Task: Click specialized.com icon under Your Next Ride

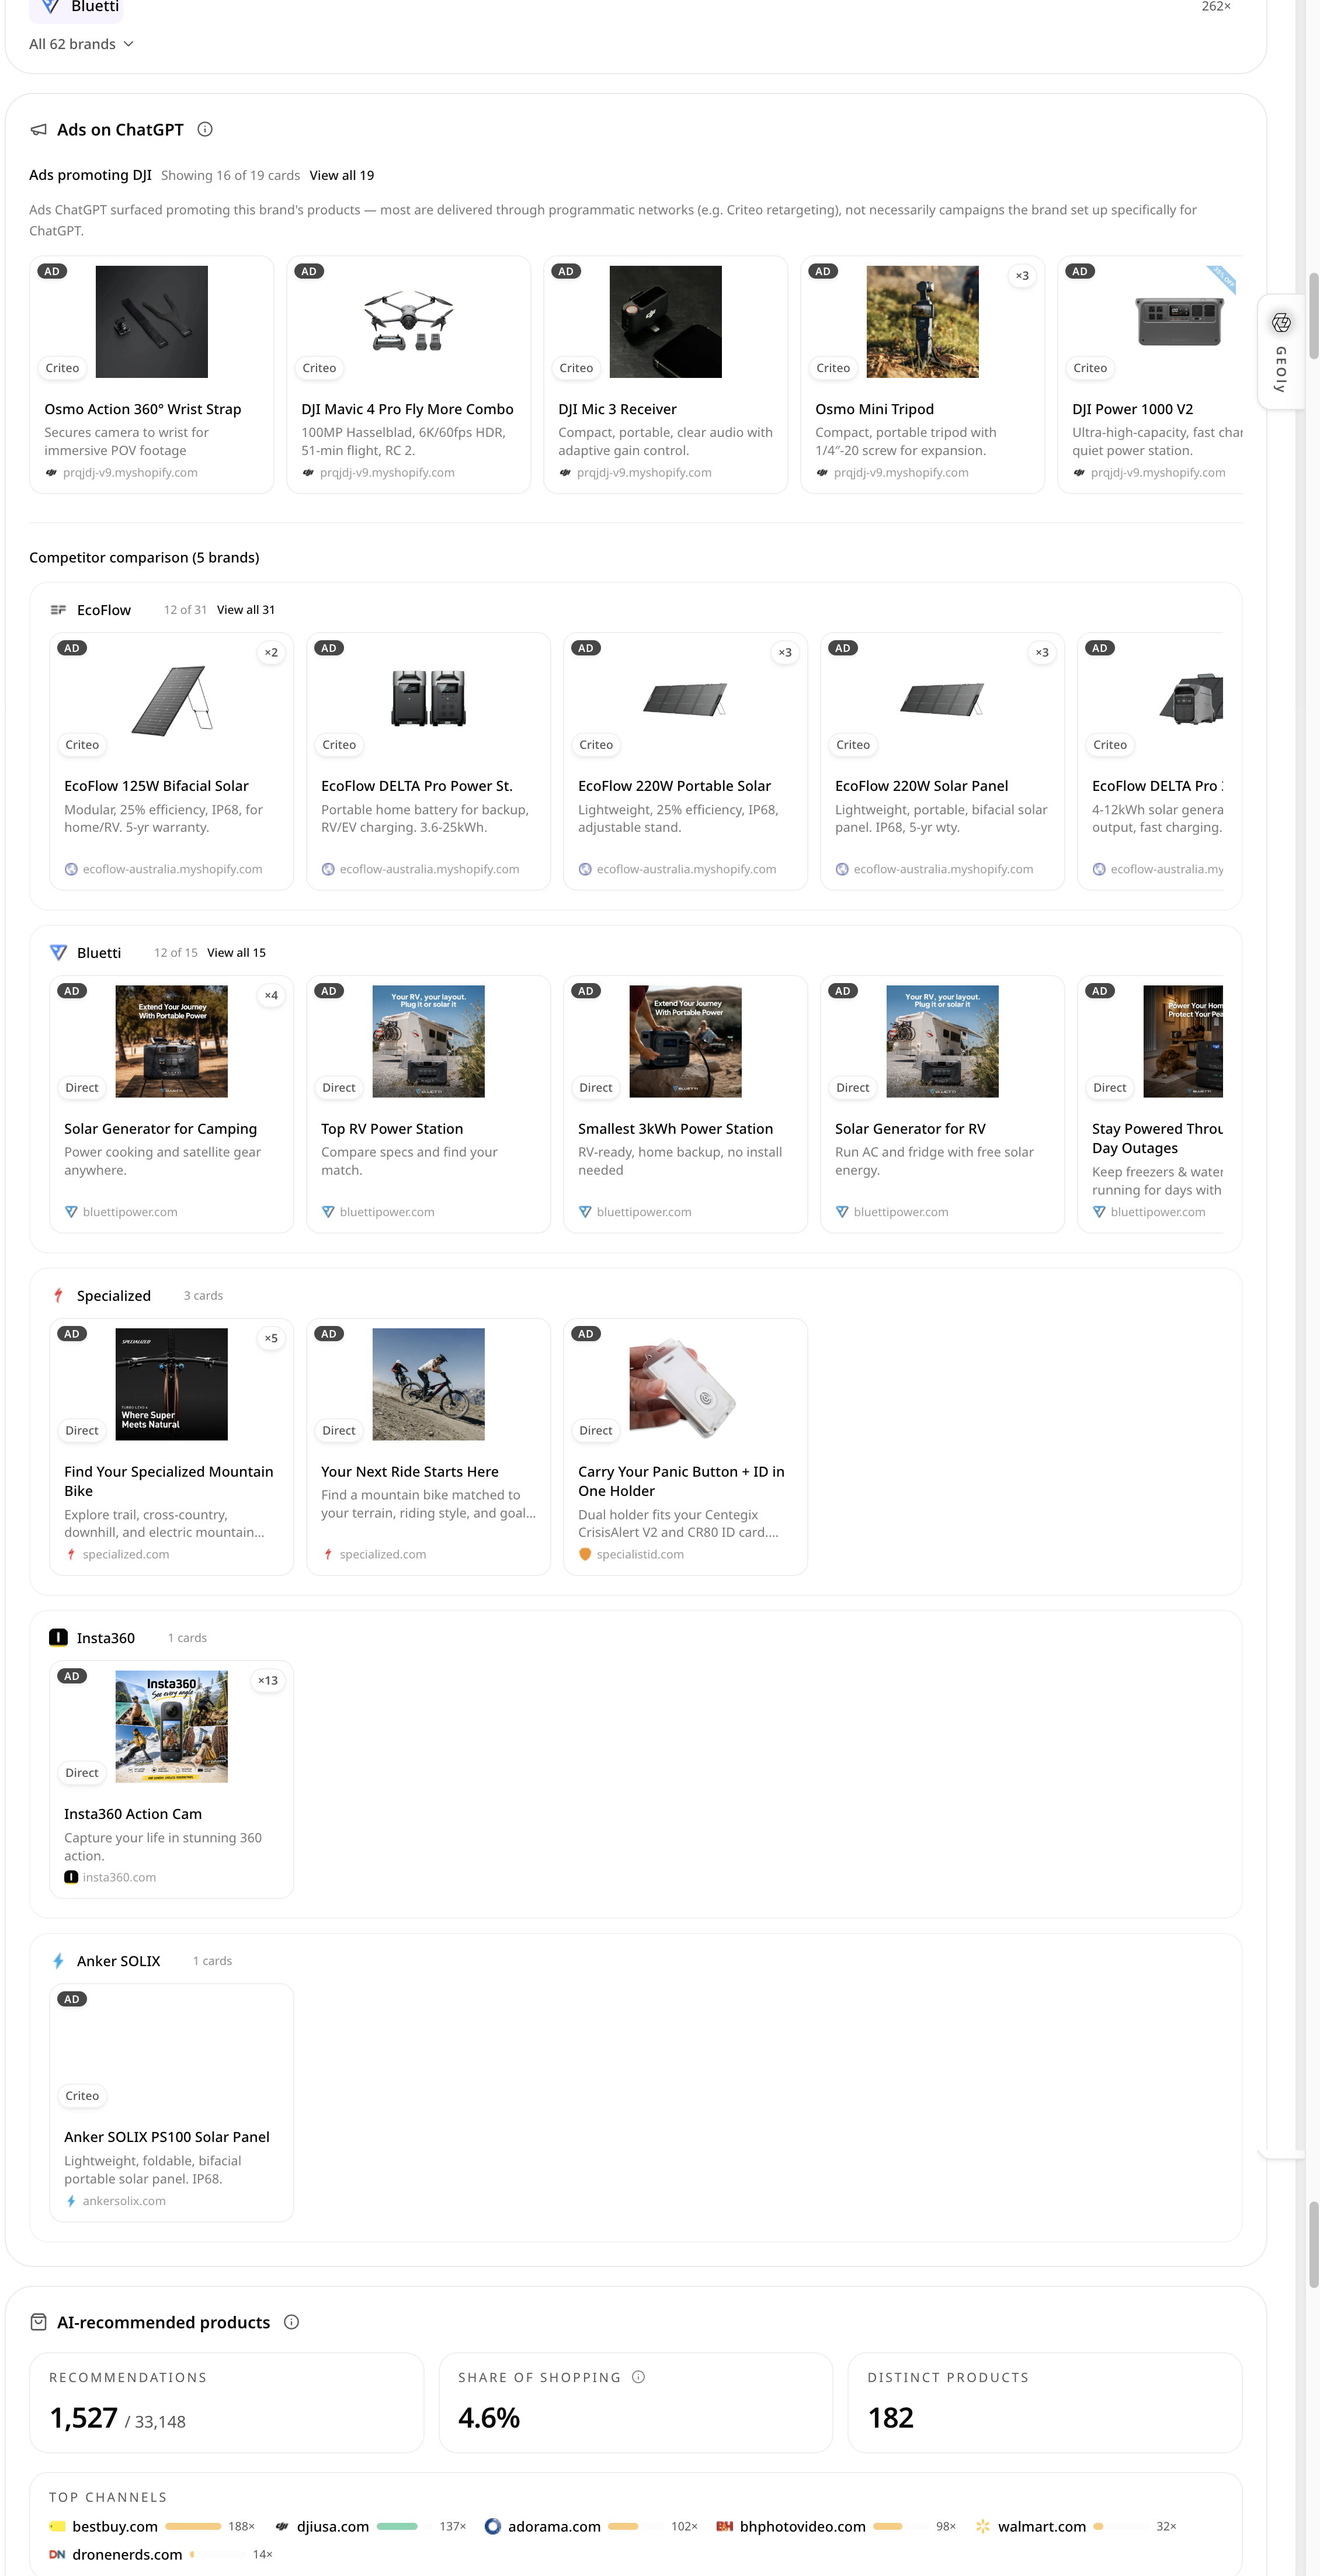Action: click(x=328, y=1555)
